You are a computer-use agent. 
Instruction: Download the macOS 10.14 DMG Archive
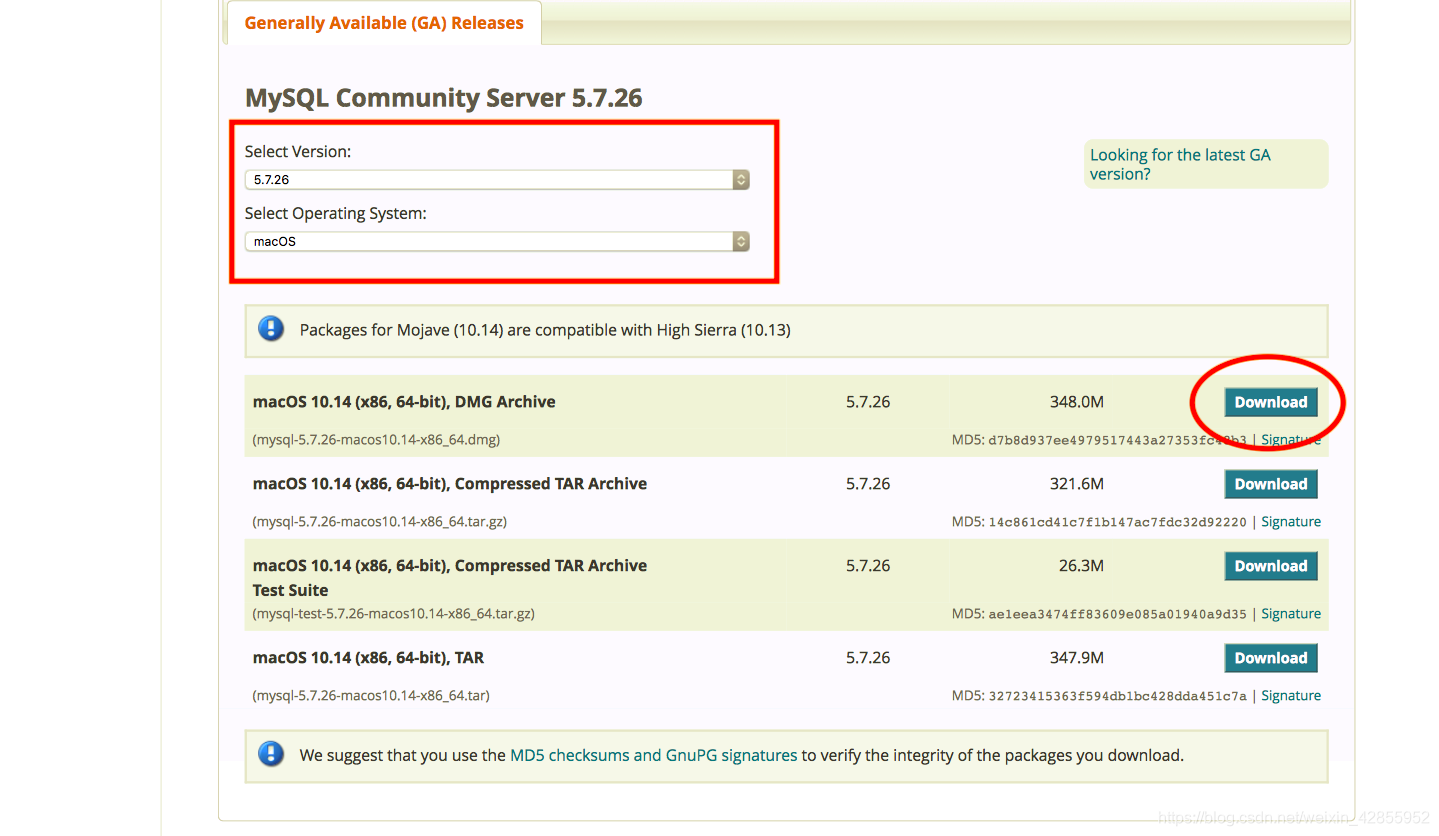[x=1271, y=402]
